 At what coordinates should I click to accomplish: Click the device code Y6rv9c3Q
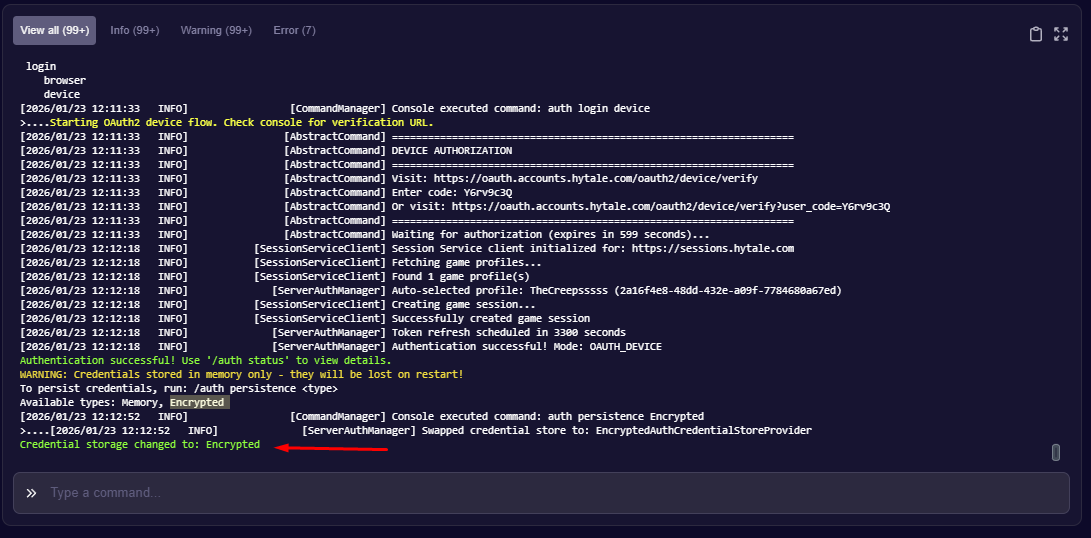[x=488, y=192]
